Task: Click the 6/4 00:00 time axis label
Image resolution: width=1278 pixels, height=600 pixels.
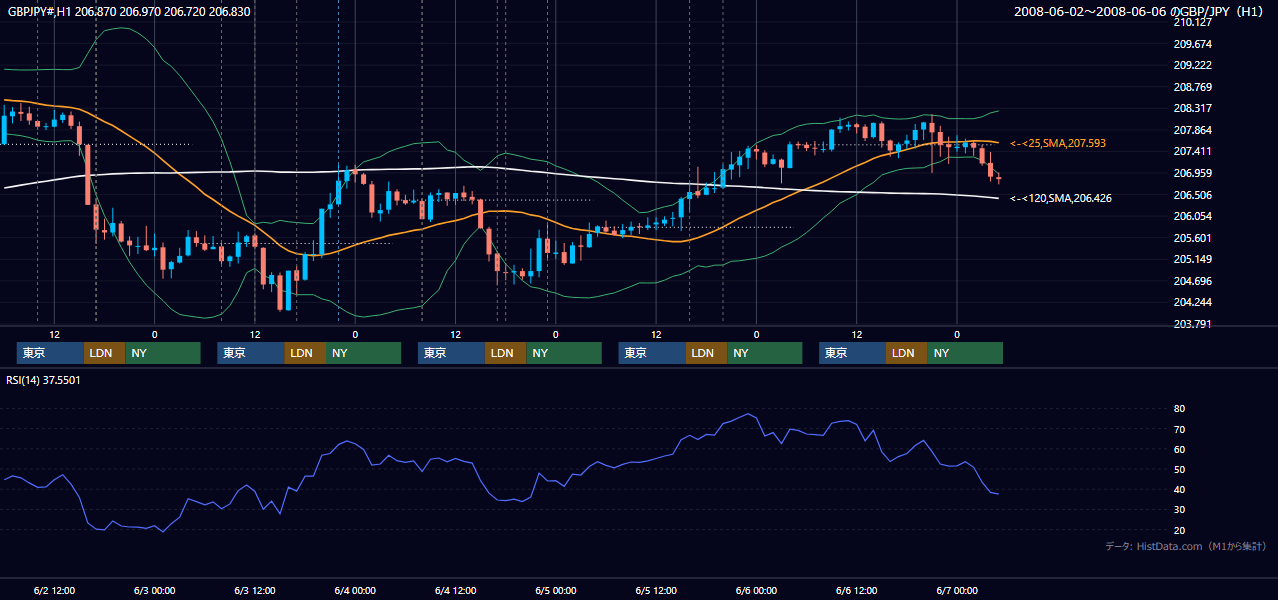Action: click(x=355, y=590)
